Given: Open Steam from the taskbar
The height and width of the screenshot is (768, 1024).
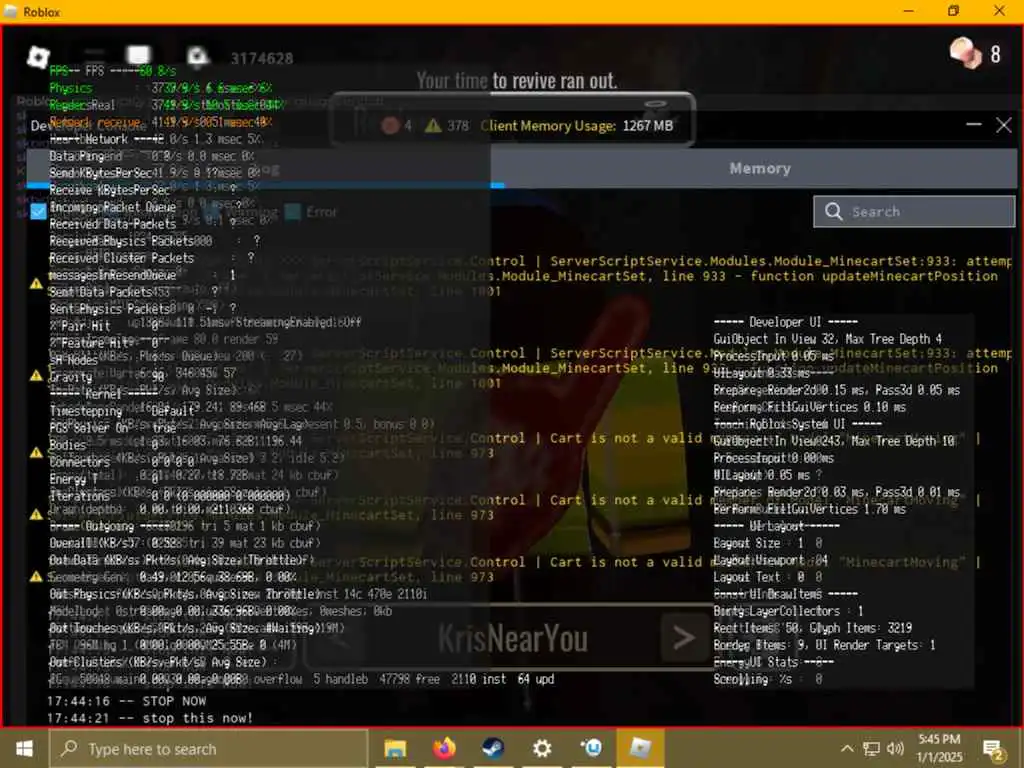Looking at the screenshot, I should click(493, 748).
